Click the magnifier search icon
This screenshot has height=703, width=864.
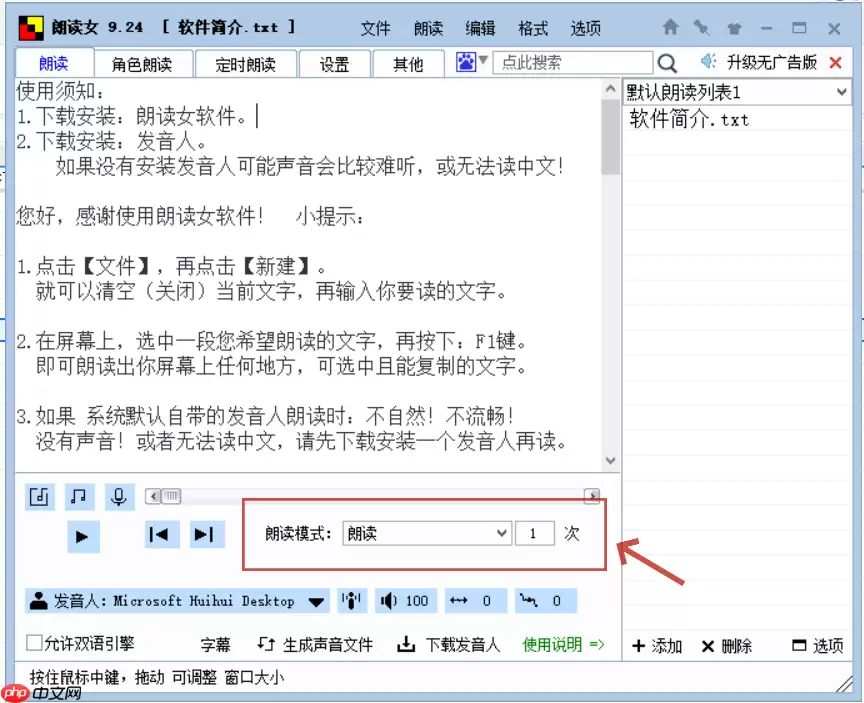[668, 62]
